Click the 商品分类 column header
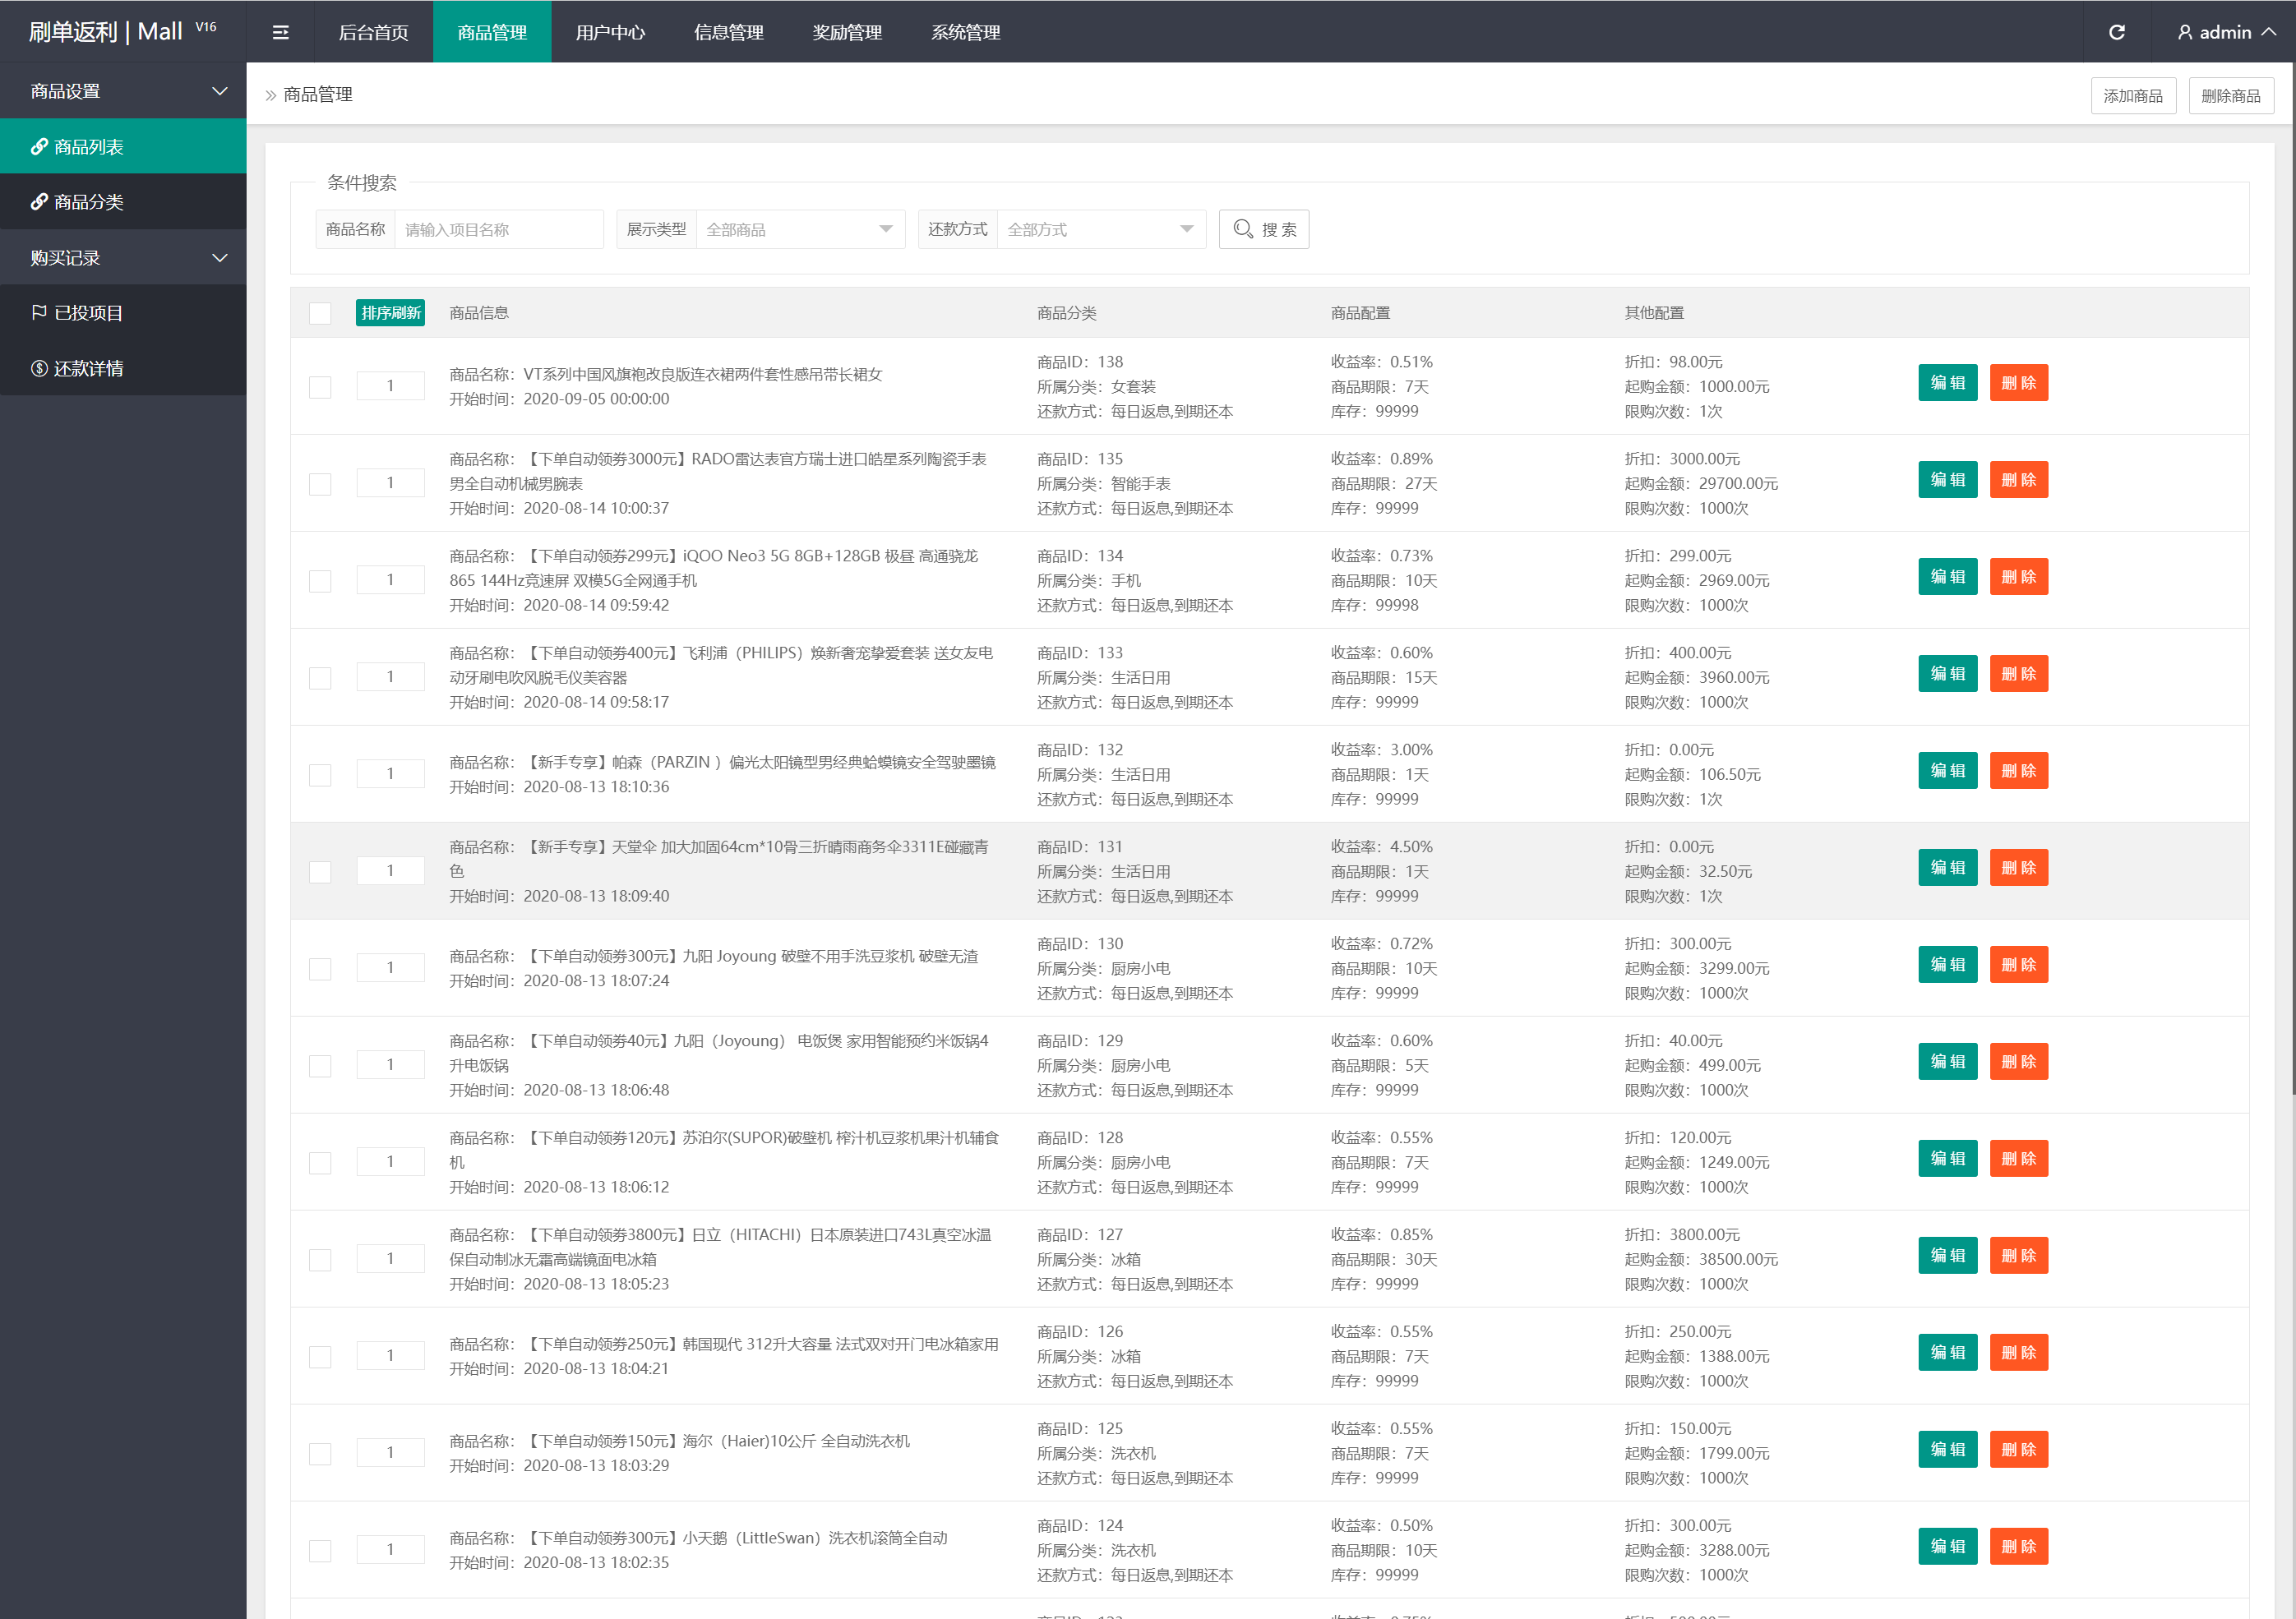The width and height of the screenshot is (2296, 1619). (x=1066, y=313)
